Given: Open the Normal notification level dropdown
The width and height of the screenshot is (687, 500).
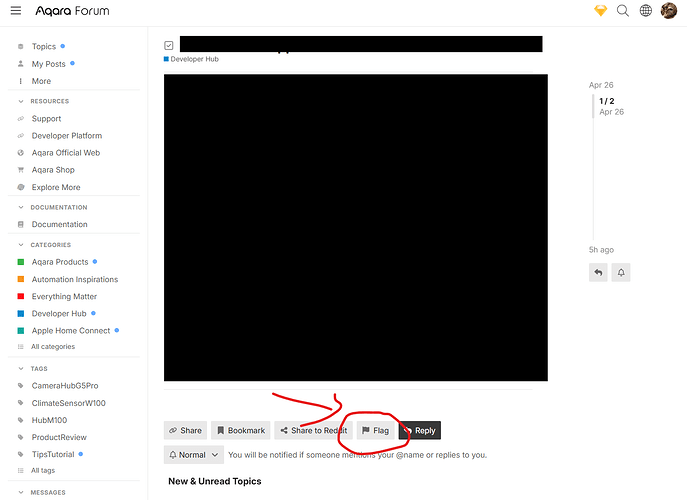Looking at the screenshot, I should tap(194, 455).
